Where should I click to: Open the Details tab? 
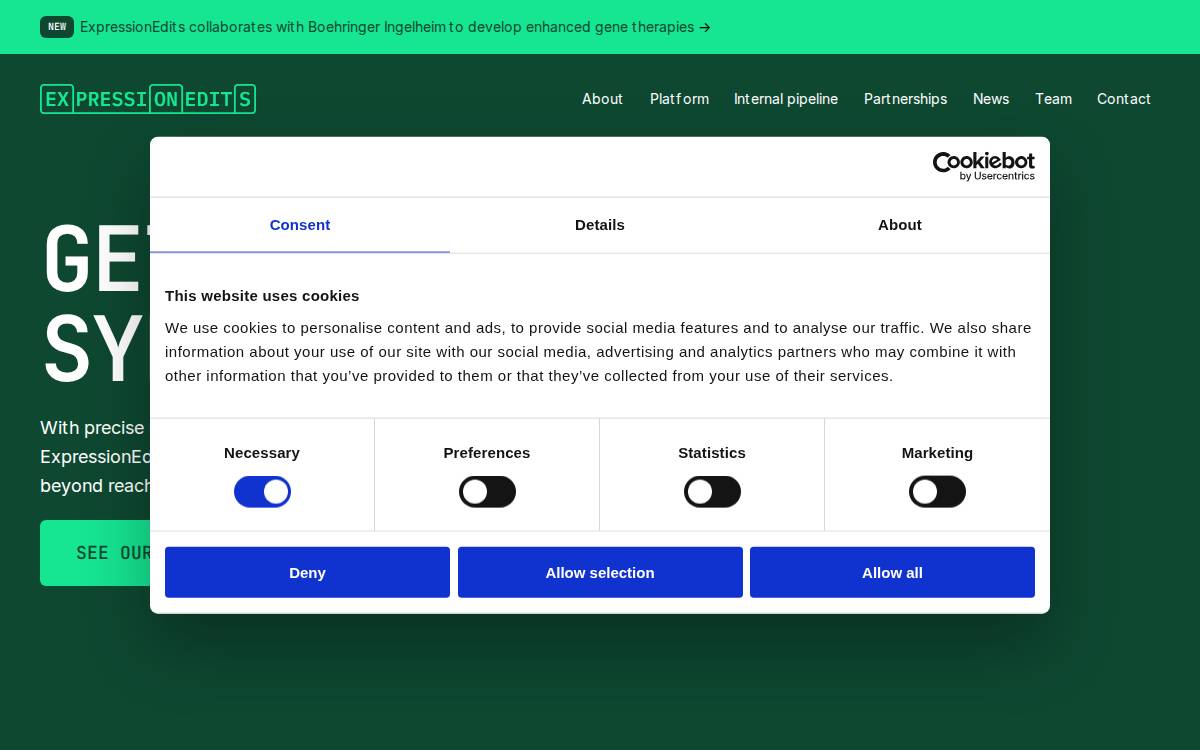coord(600,225)
